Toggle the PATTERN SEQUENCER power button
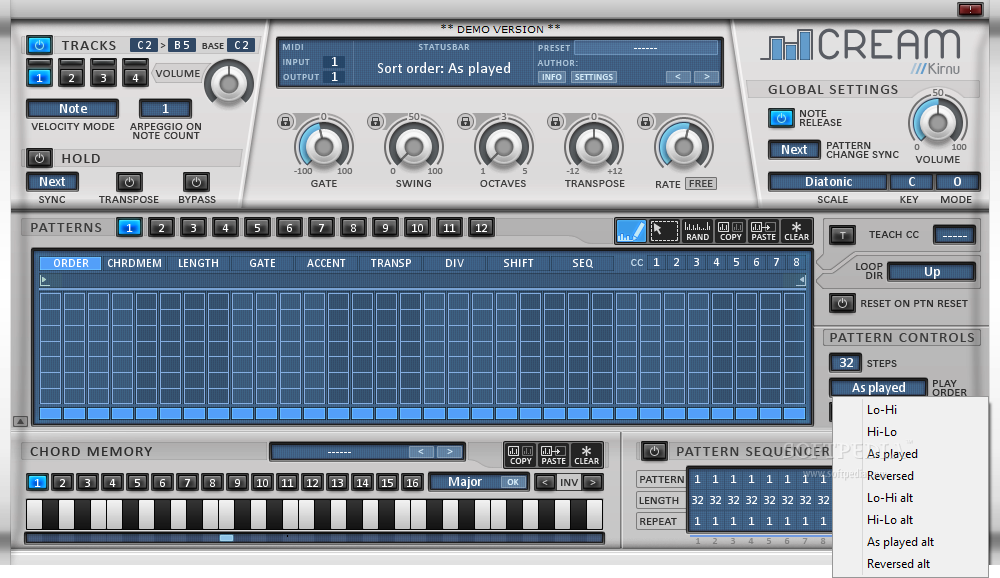Screen dimensions: 1000x578 click(654, 451)
